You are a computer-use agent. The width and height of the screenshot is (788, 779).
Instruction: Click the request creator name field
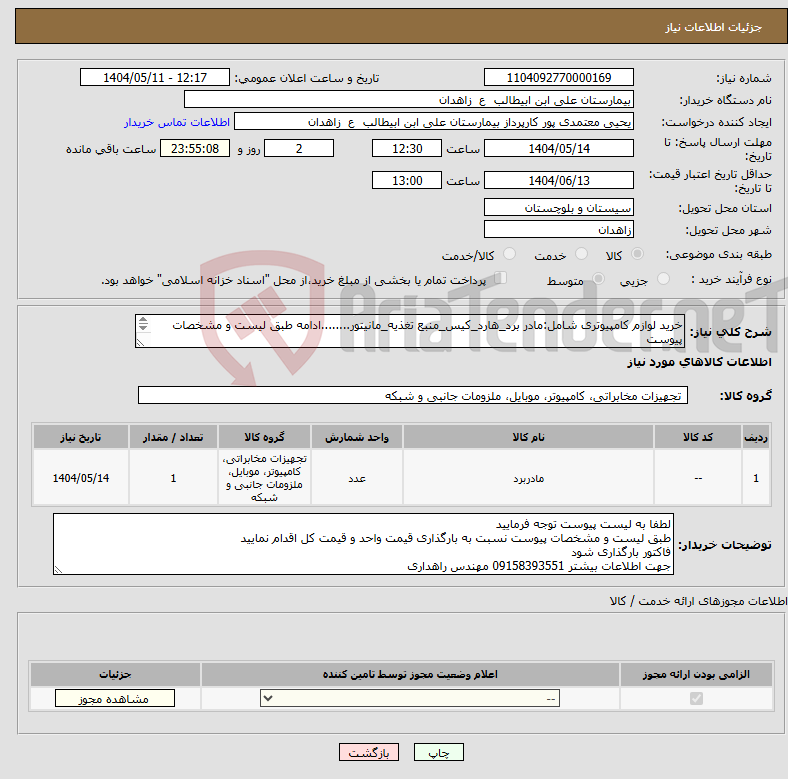coord(434,122)
